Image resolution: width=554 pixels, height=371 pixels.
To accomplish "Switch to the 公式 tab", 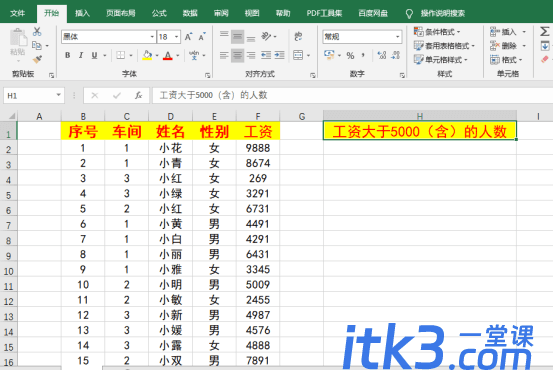I will (159, 13).
